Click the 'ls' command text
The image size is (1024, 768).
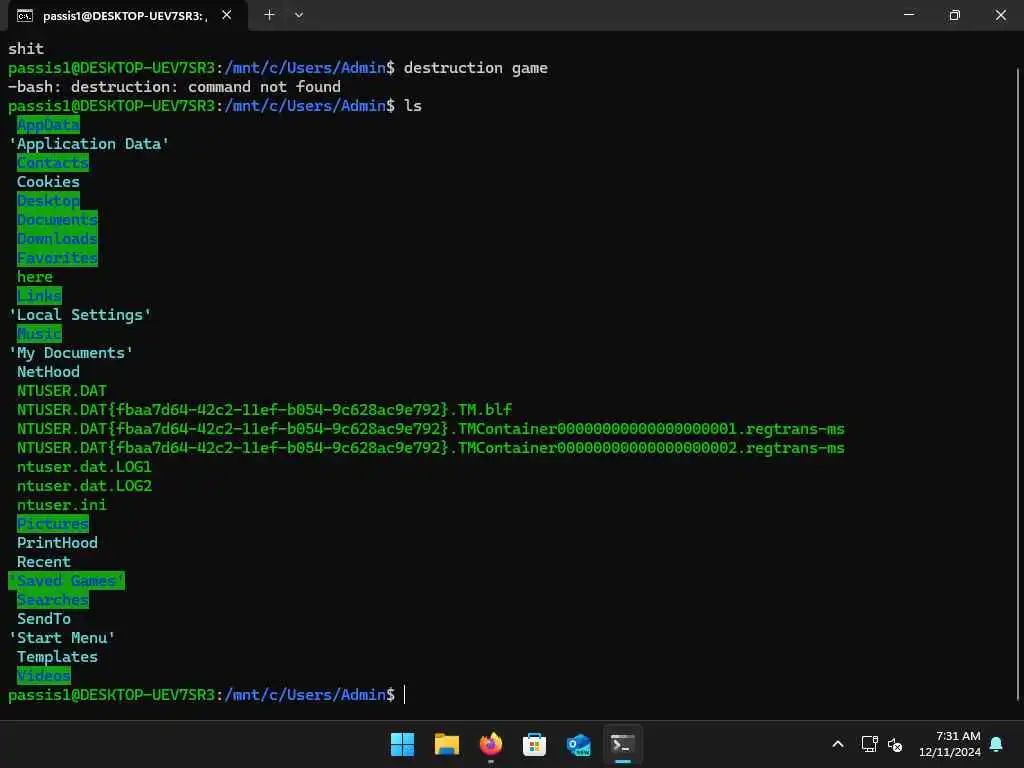[x=413, y=106]
